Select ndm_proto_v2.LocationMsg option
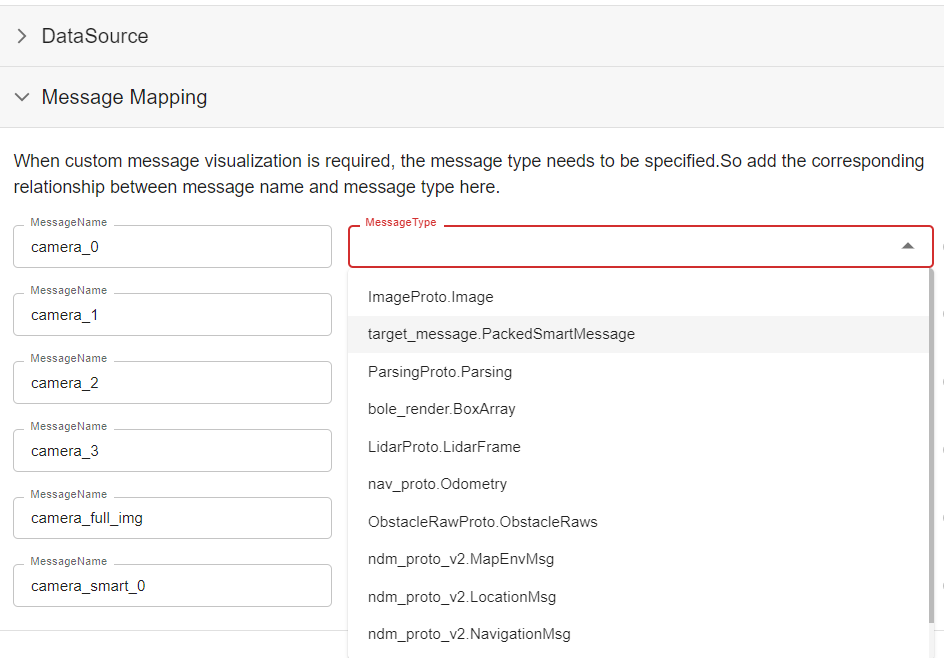 pos(461,597)
